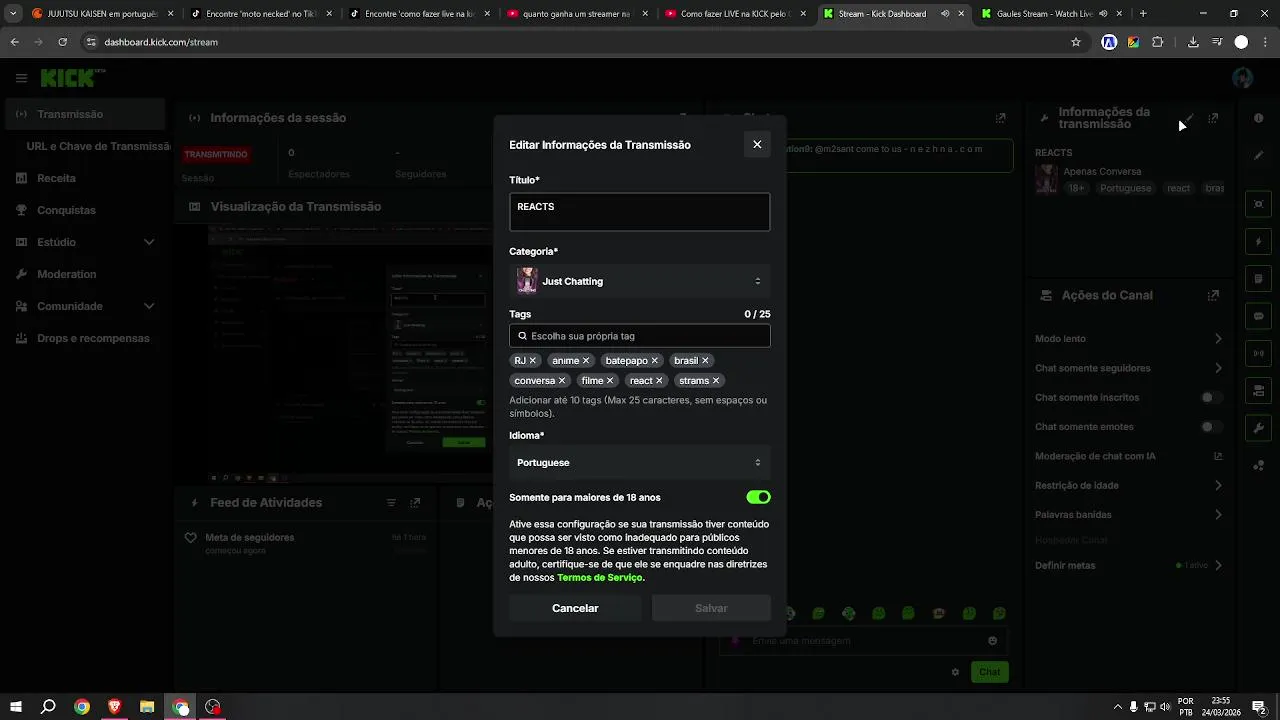This screenshot has width=1280, height=720.
Task: Click the wrench icon in right rail
Action: [x=1258, y=428]
